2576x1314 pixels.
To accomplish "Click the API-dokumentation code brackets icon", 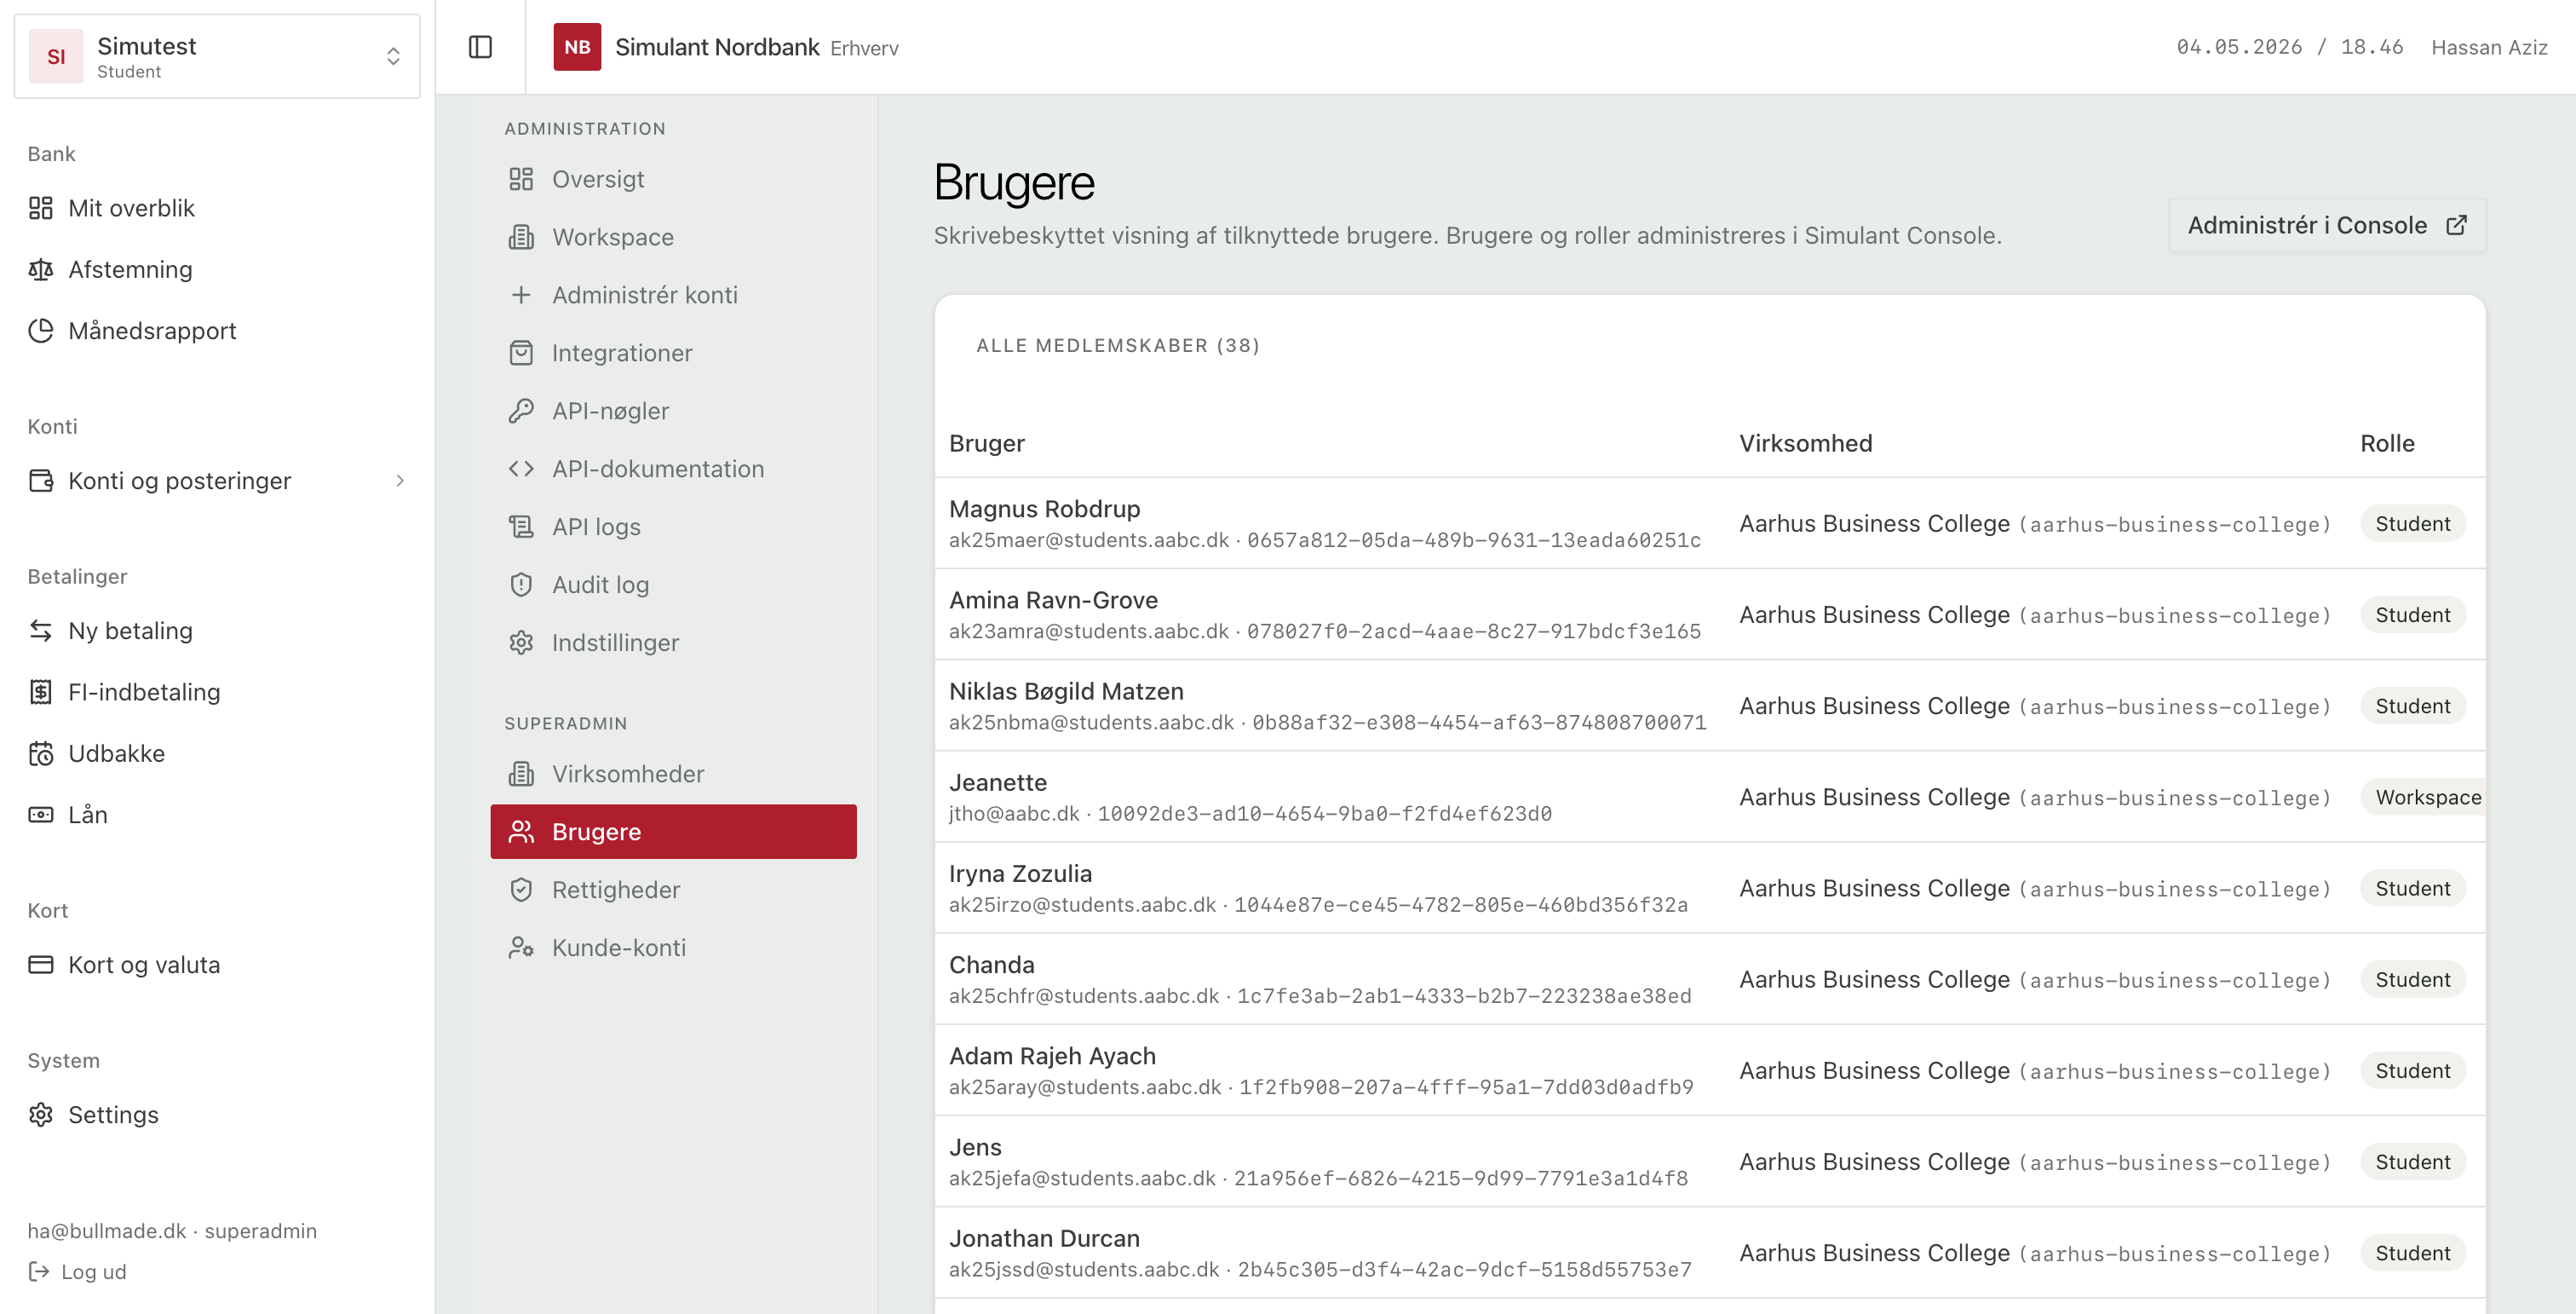I will (x=521, y=469).
